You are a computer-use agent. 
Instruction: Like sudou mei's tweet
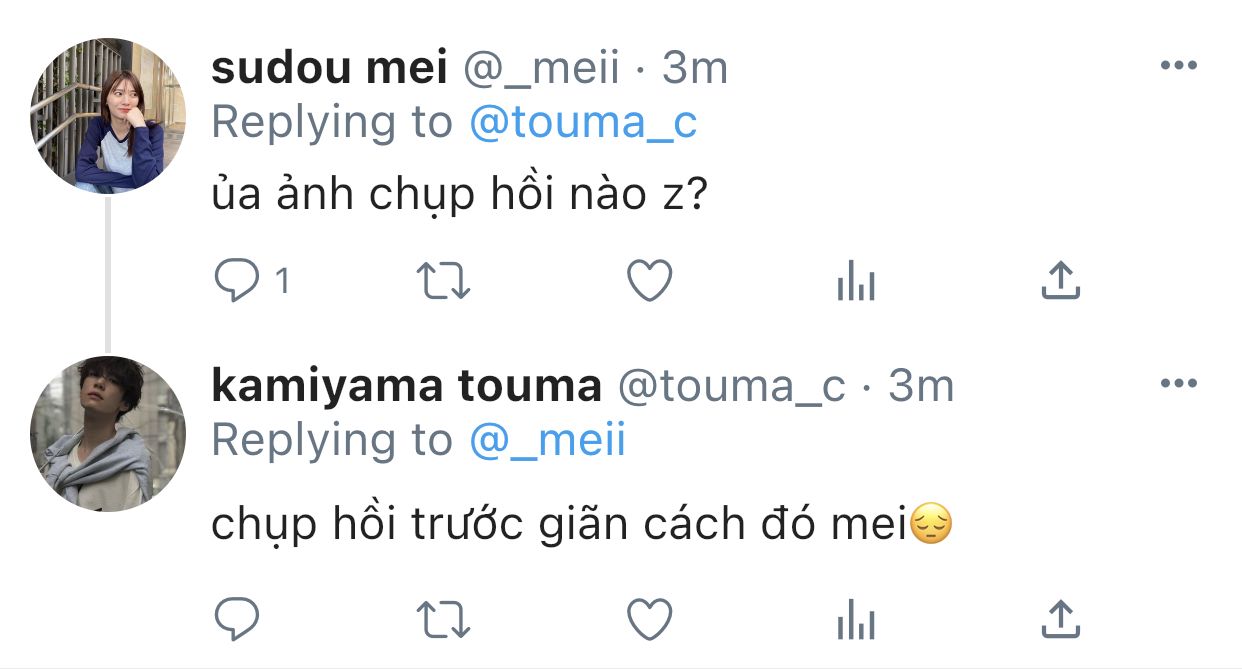(649, 282)
